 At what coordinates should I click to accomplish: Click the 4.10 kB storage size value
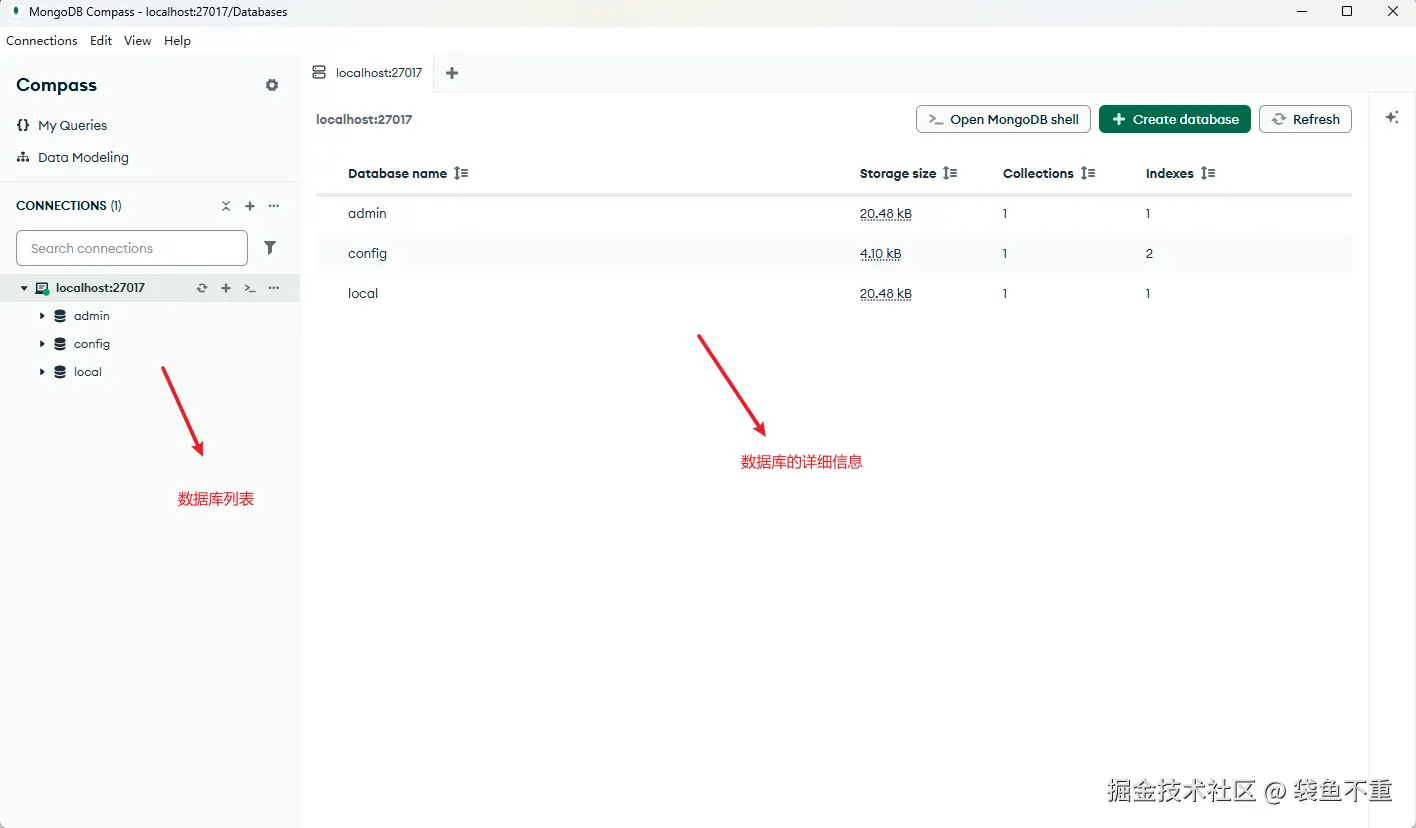click(880, 254)
